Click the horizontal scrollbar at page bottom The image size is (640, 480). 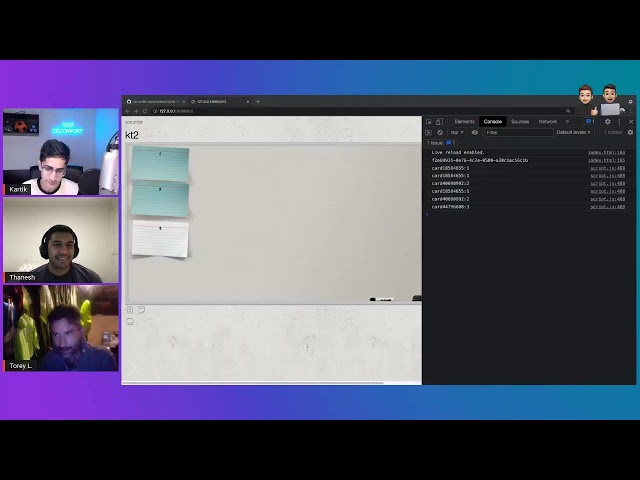[253, 383]
